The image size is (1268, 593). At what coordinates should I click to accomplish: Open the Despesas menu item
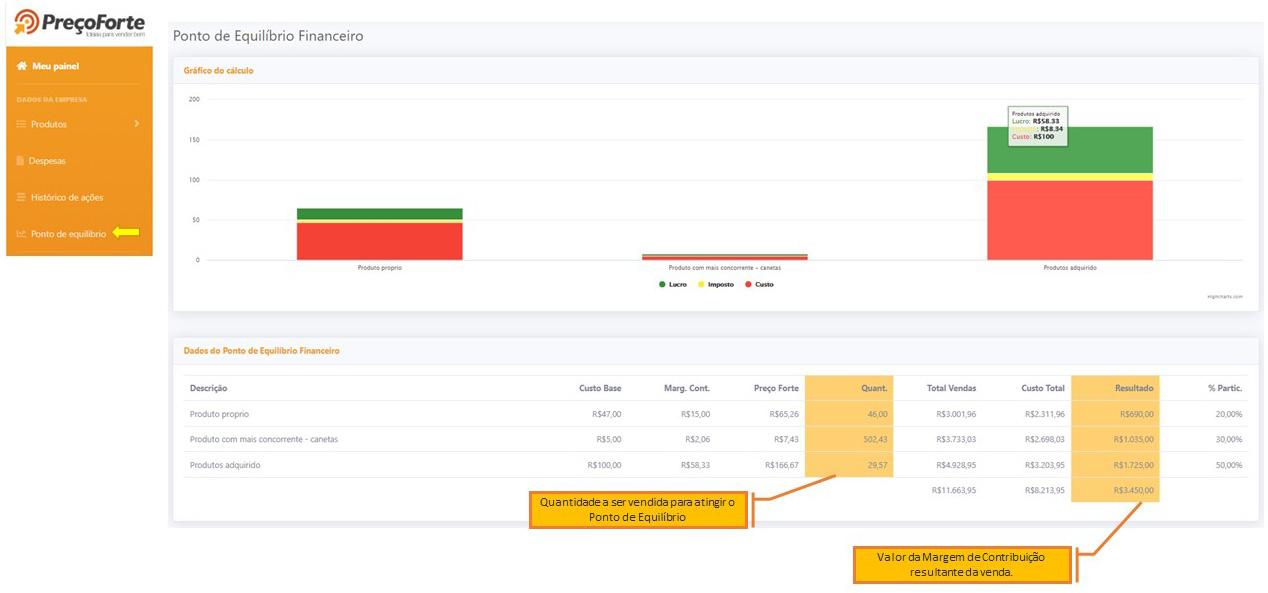(x=47, y=161)
